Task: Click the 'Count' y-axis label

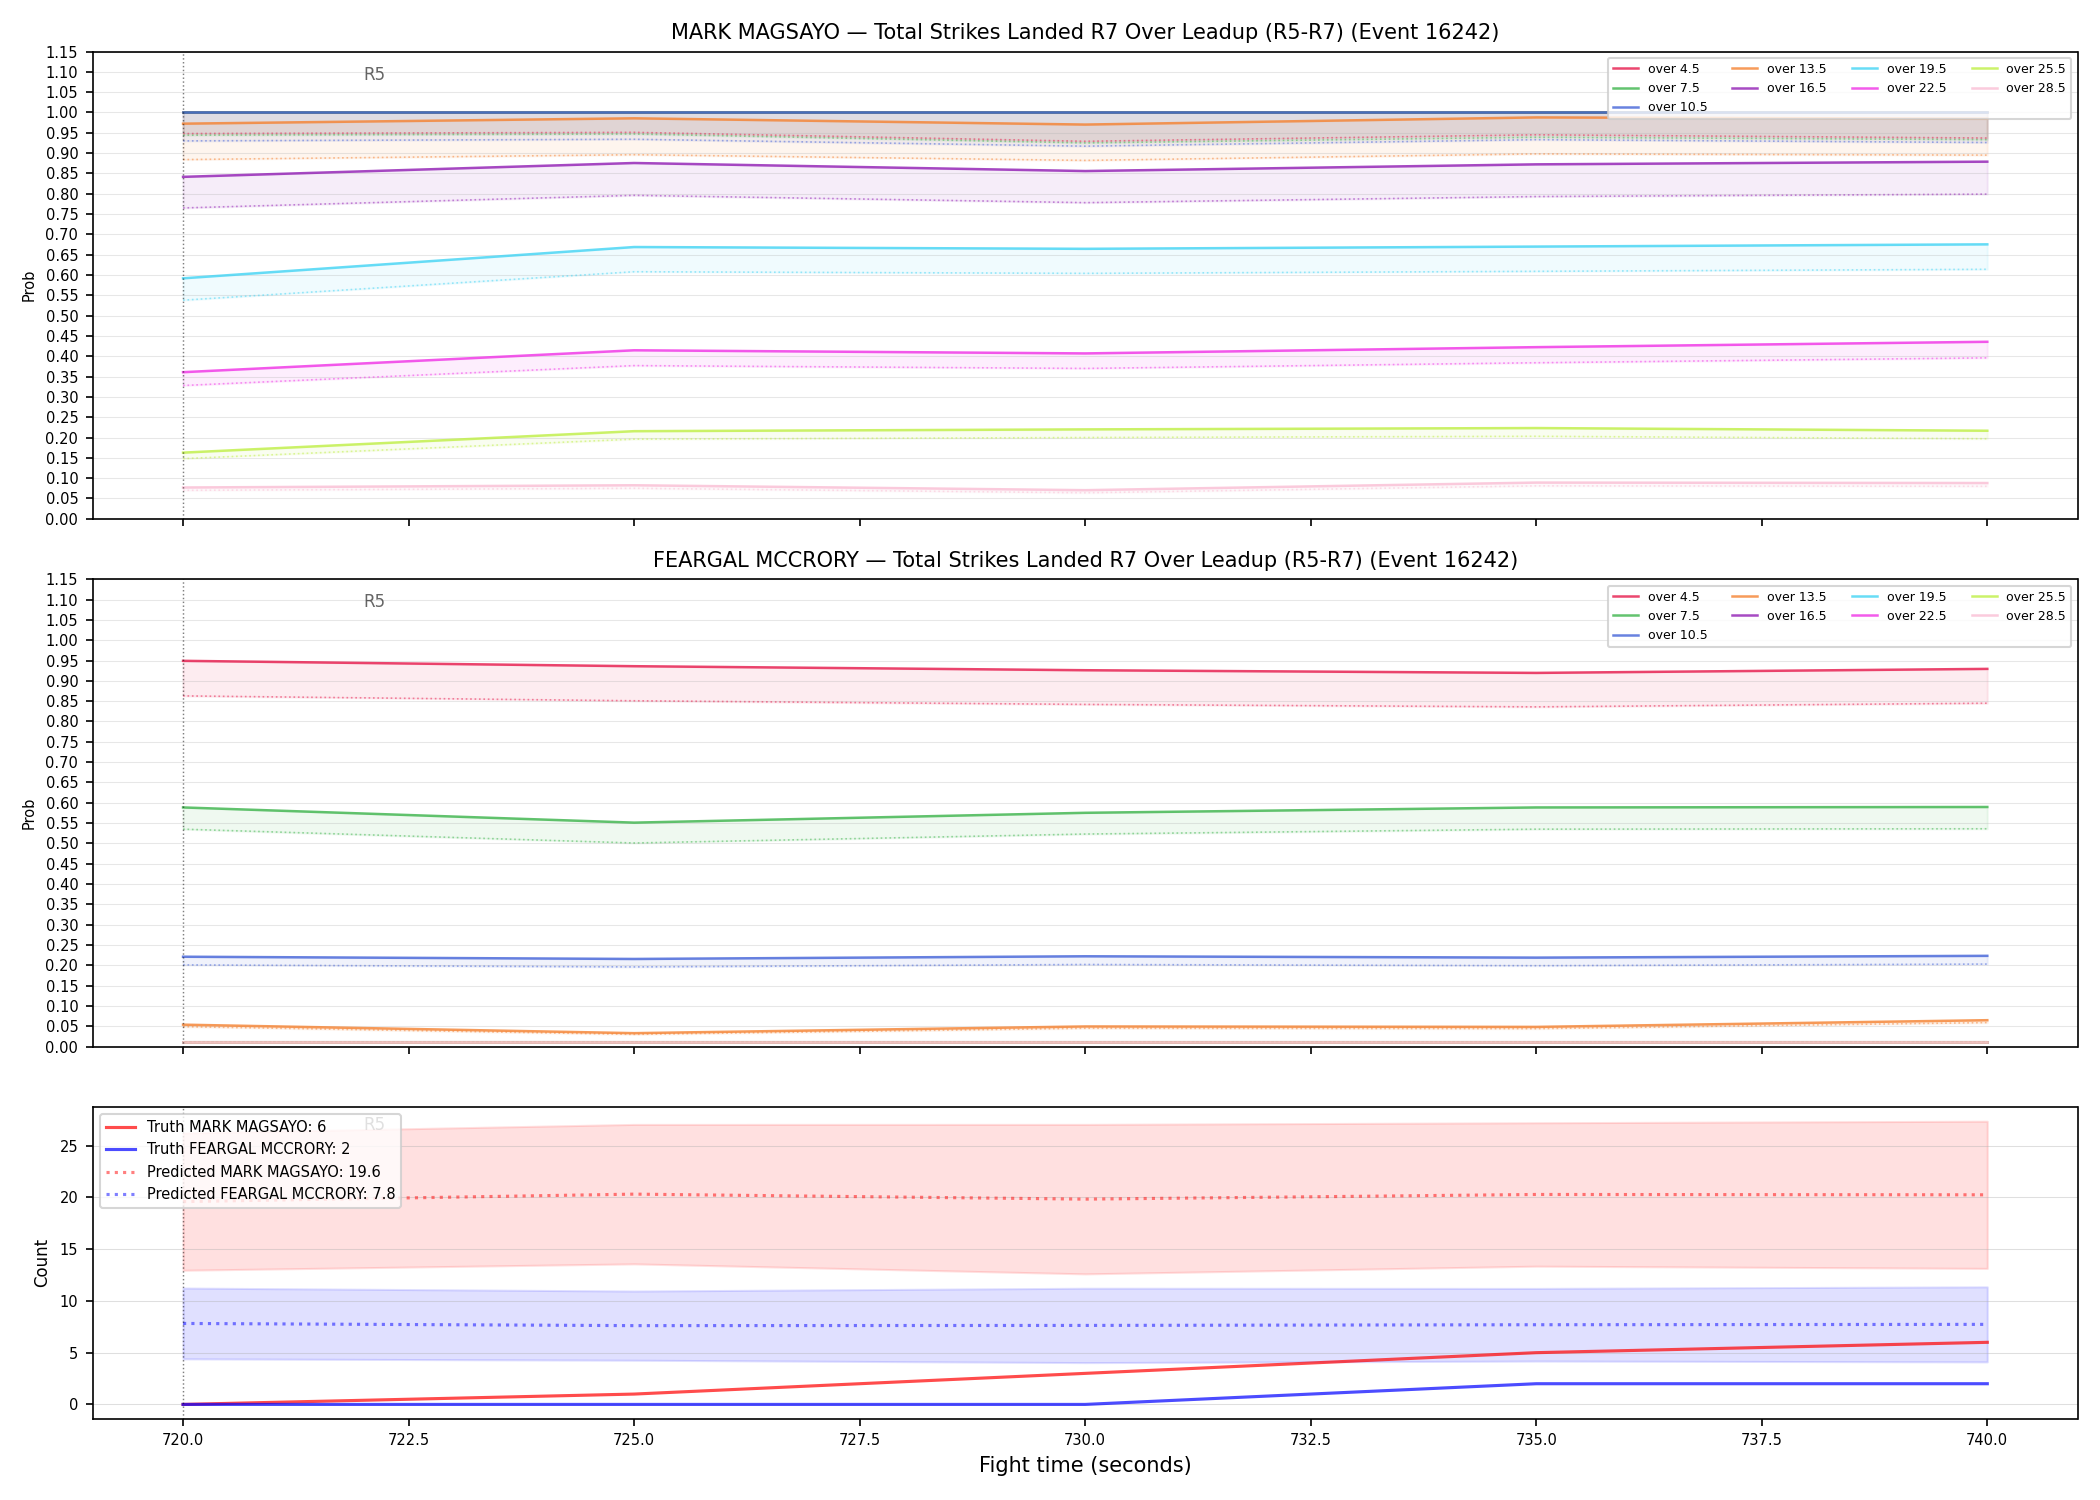Action: (41, 1263)
